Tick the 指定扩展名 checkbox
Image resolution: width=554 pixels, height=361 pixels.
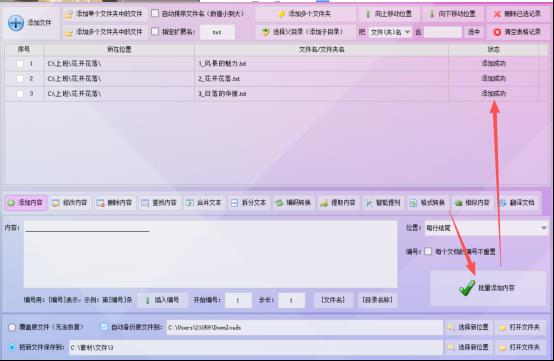pyautogui.click(x=155, y=31)
